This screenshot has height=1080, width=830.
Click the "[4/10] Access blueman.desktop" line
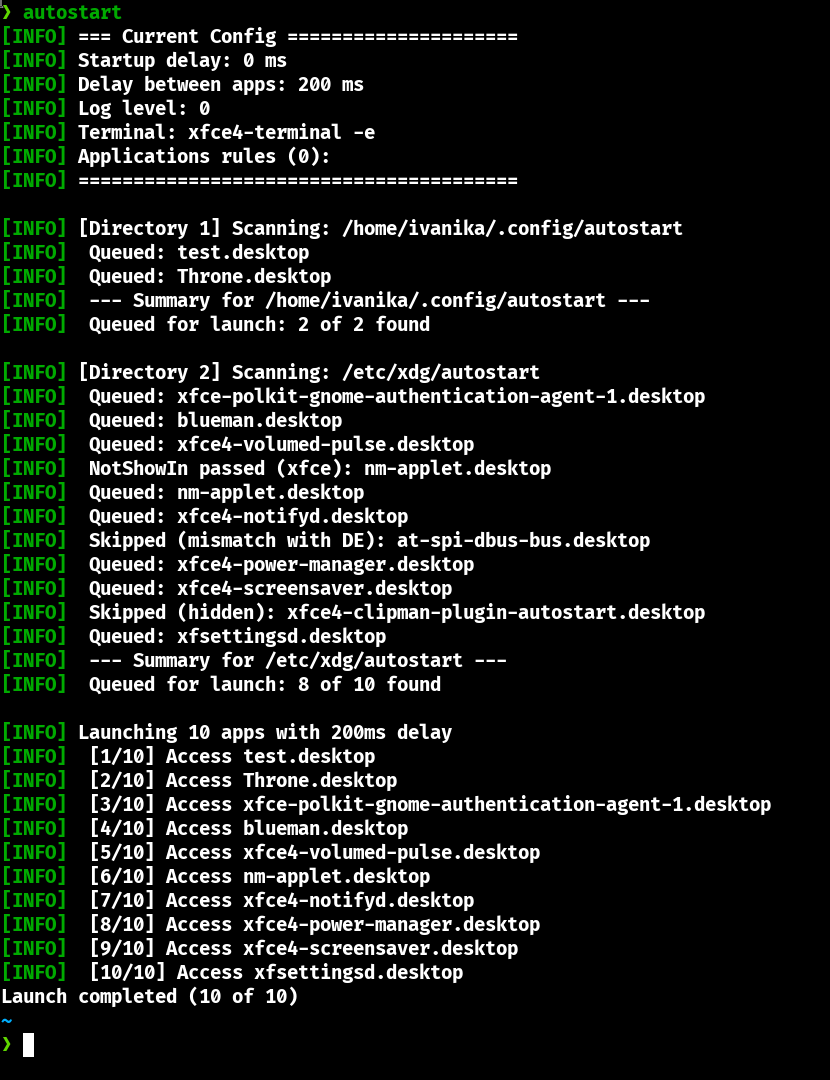(x=248, y=828)
